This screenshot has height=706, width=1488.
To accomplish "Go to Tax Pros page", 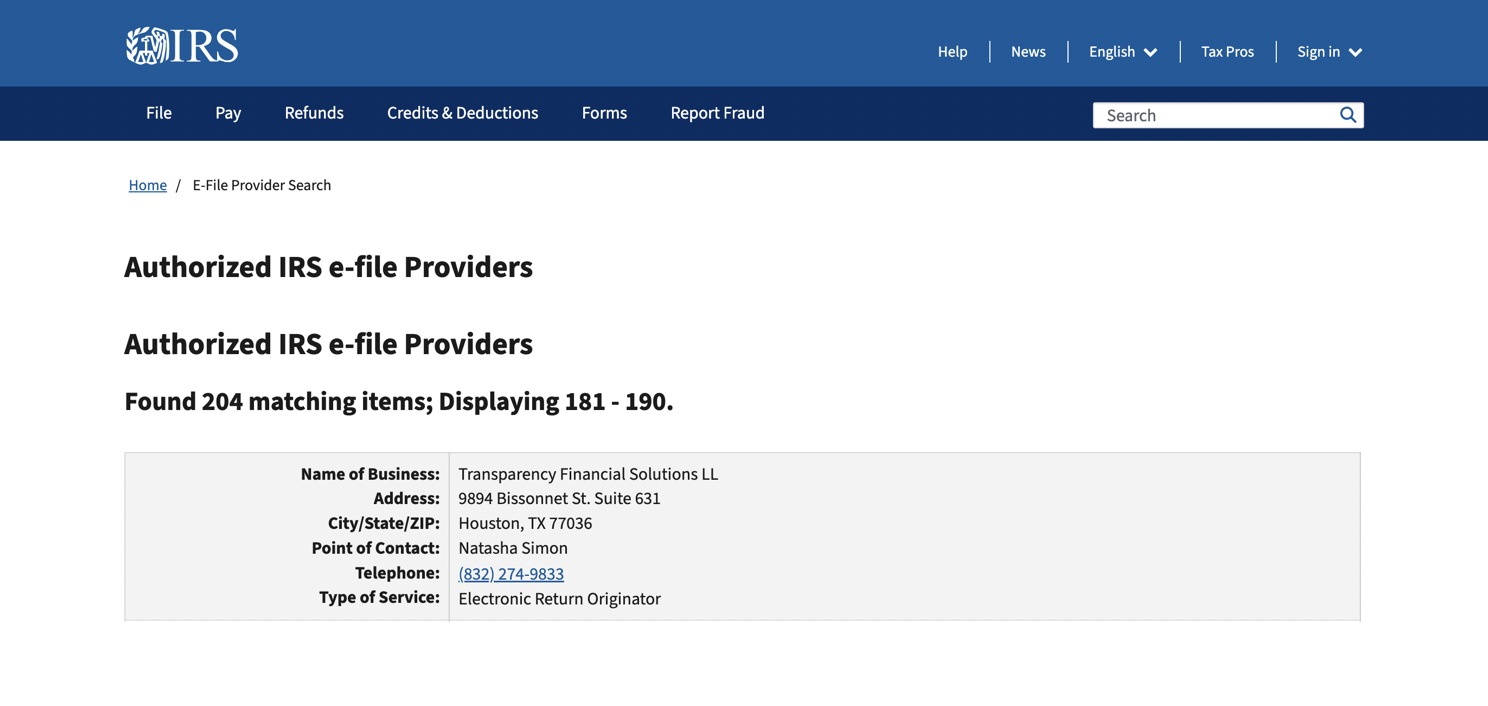I will (1227, 52).
